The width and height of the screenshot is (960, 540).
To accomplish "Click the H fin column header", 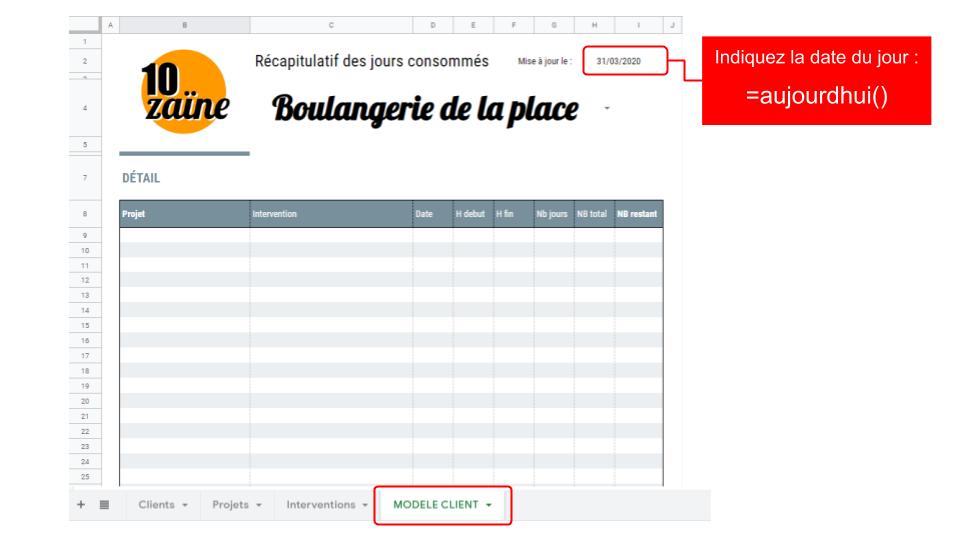I will click(514, 214).
